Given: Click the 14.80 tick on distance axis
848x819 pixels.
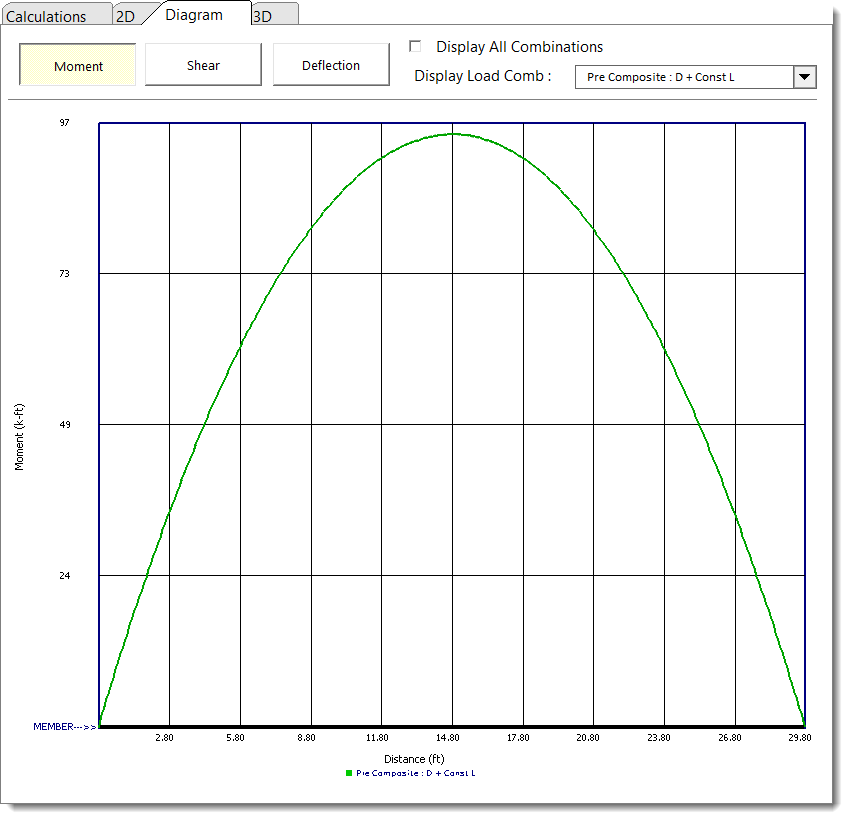Looking at the screenshot, I should point(447,737).
